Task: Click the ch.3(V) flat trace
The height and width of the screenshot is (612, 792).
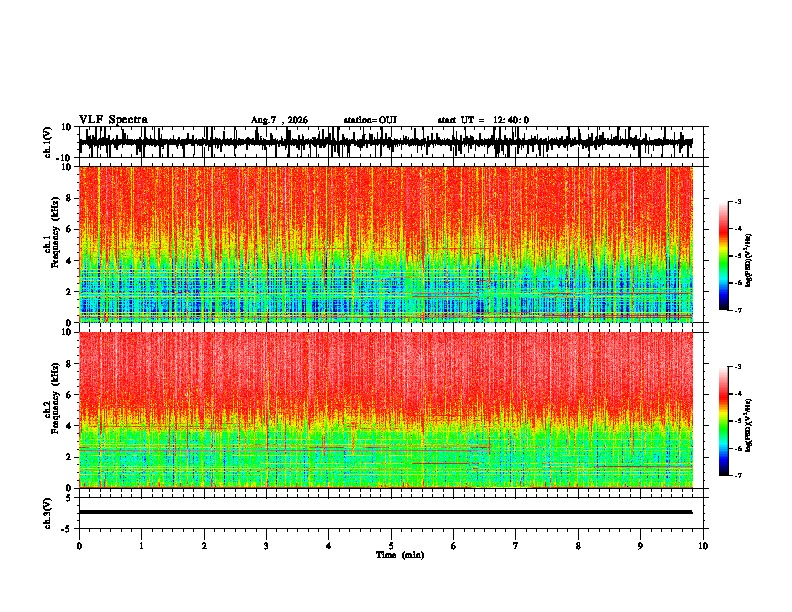Action: click(x=386, y=512)
